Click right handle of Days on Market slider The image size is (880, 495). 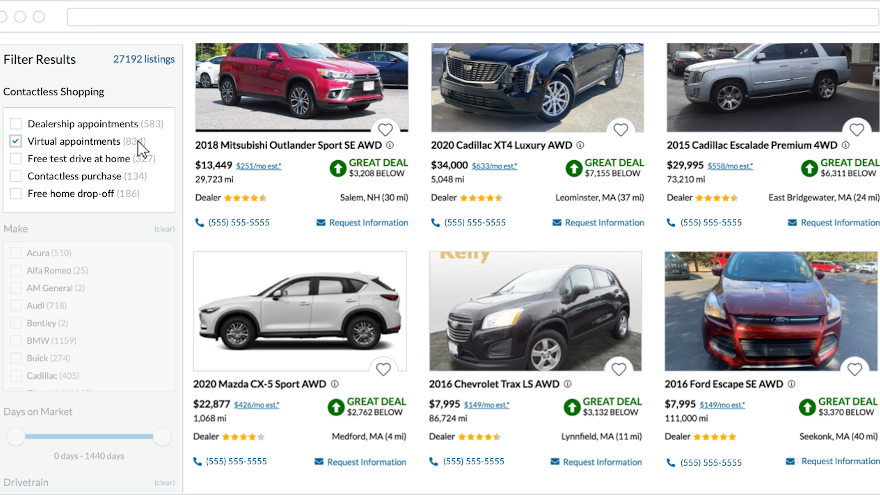[162, 436]
